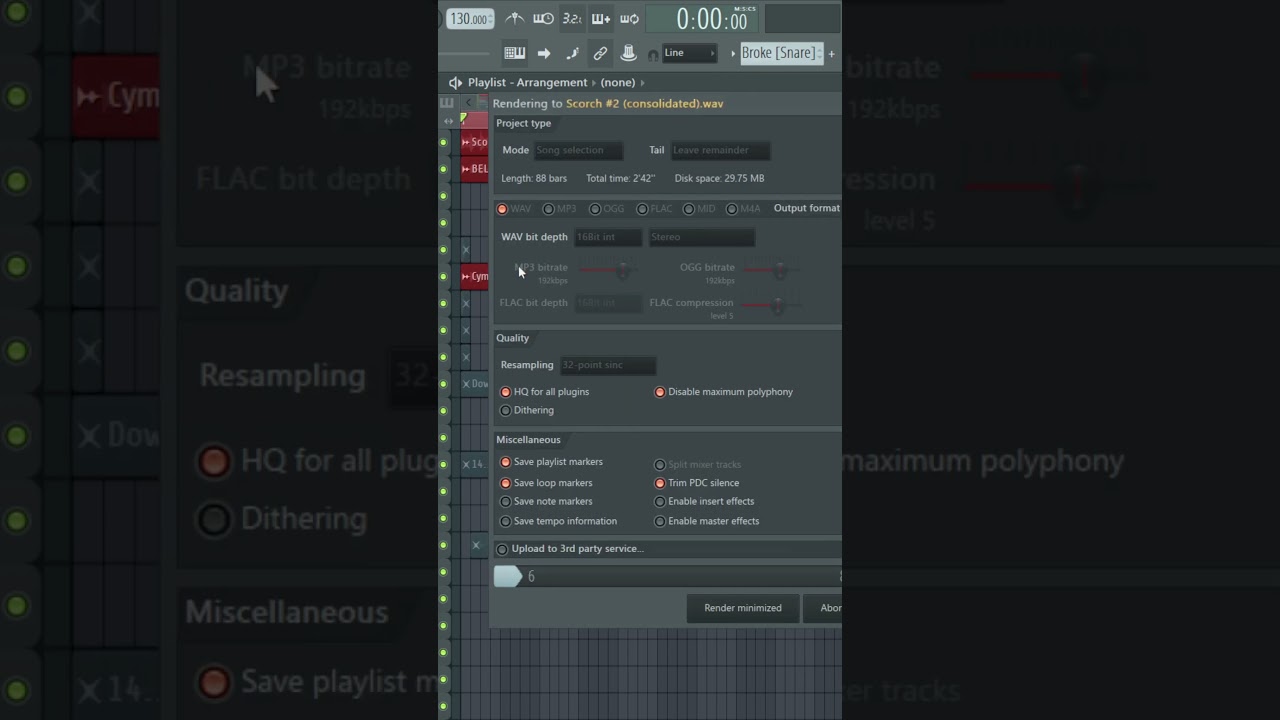This screenshot has height=720, width=1280.
Task: Select MID output format
Action: coord(699,209)
